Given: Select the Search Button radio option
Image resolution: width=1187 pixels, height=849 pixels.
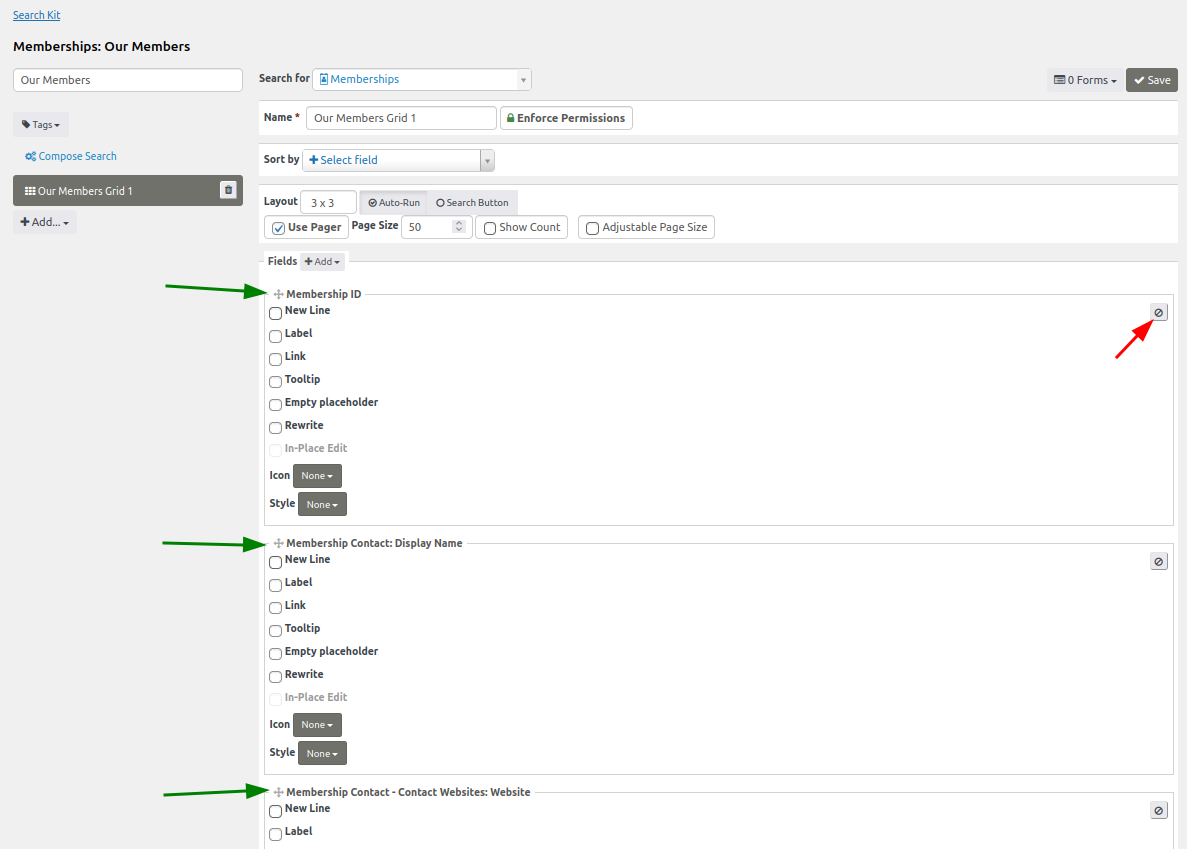Looking at the screenshot, I should click(x=472, y=203).
